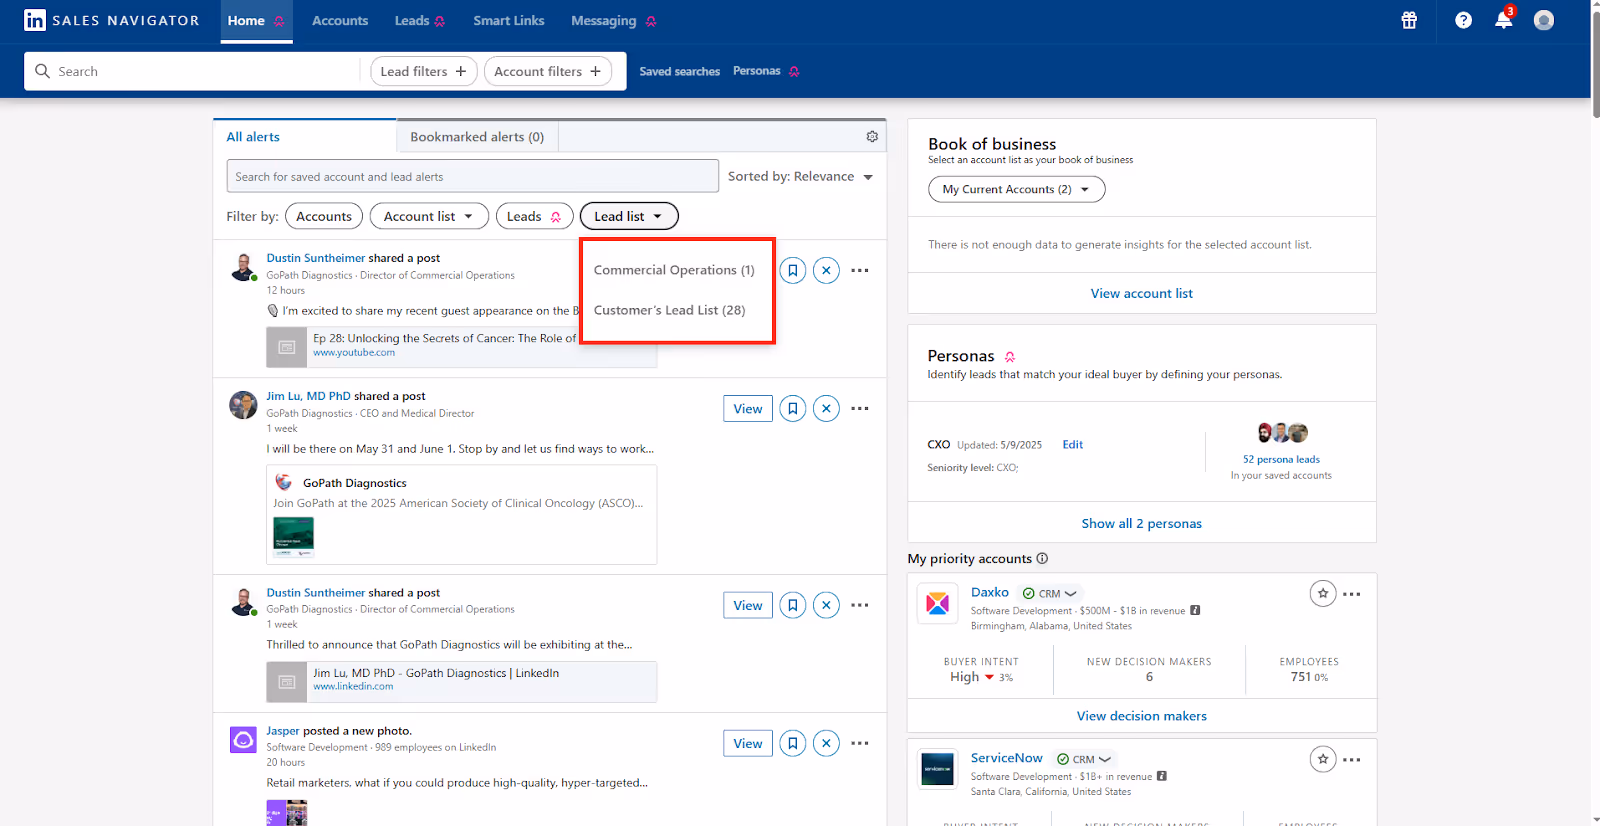Open the GoPath Diagnostics ASCO post thumbnail

[x=293, y=537]
